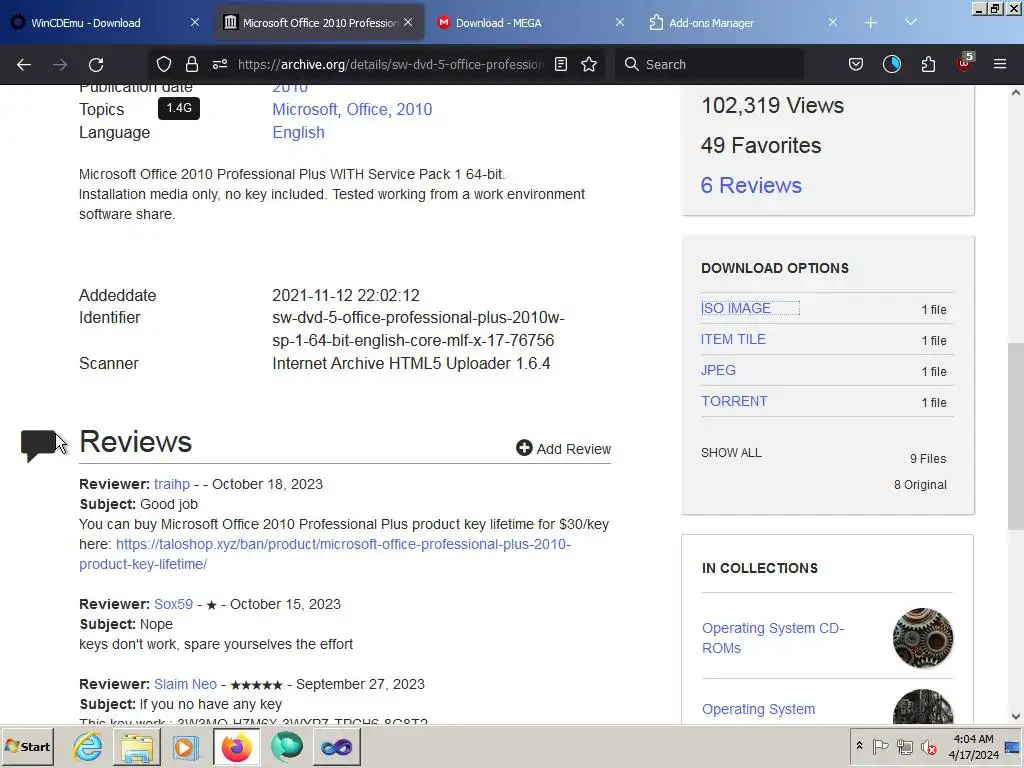Image resolution: width=1024 pixels, height=768 pixels.
Task: Close the Download - MEGA tab
Action: 620,23
